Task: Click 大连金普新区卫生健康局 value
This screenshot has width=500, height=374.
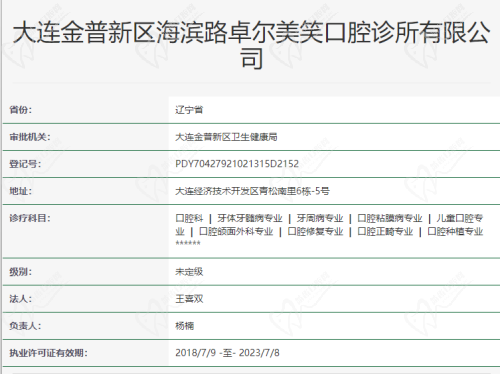Action: click(226, 137)
